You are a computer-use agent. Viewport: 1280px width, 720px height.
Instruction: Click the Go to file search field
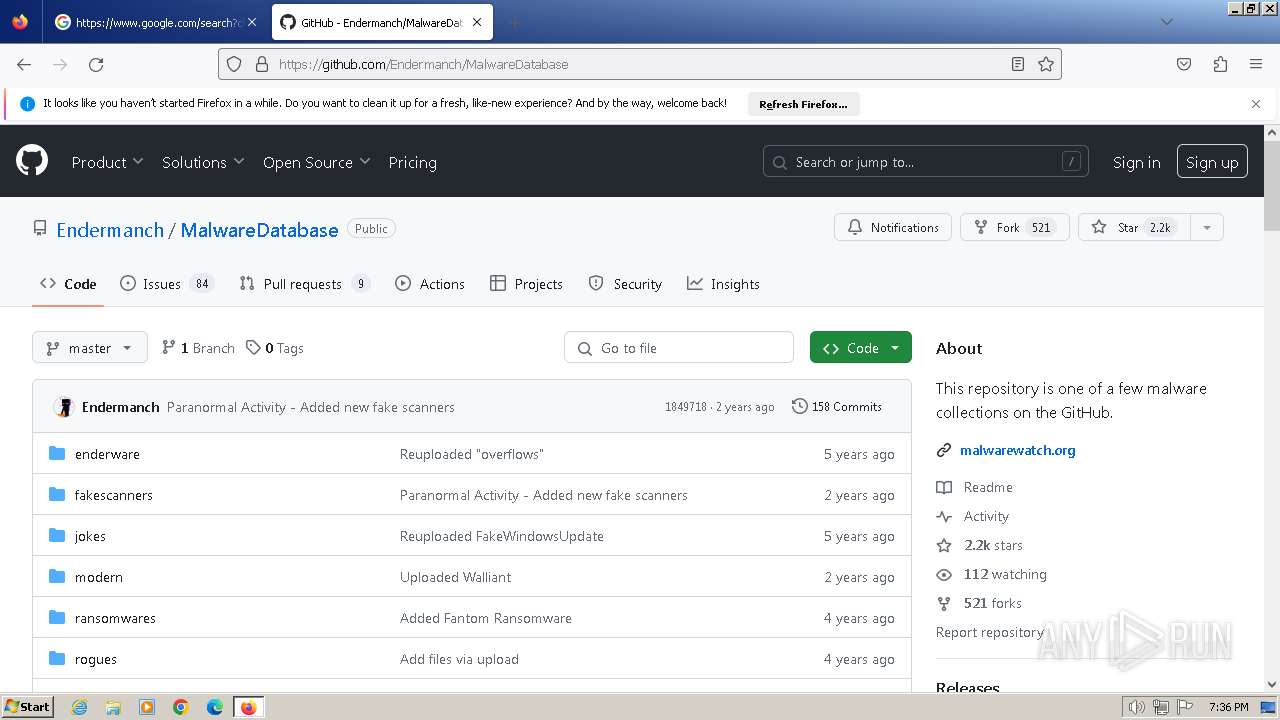click(x=679, y=348)
